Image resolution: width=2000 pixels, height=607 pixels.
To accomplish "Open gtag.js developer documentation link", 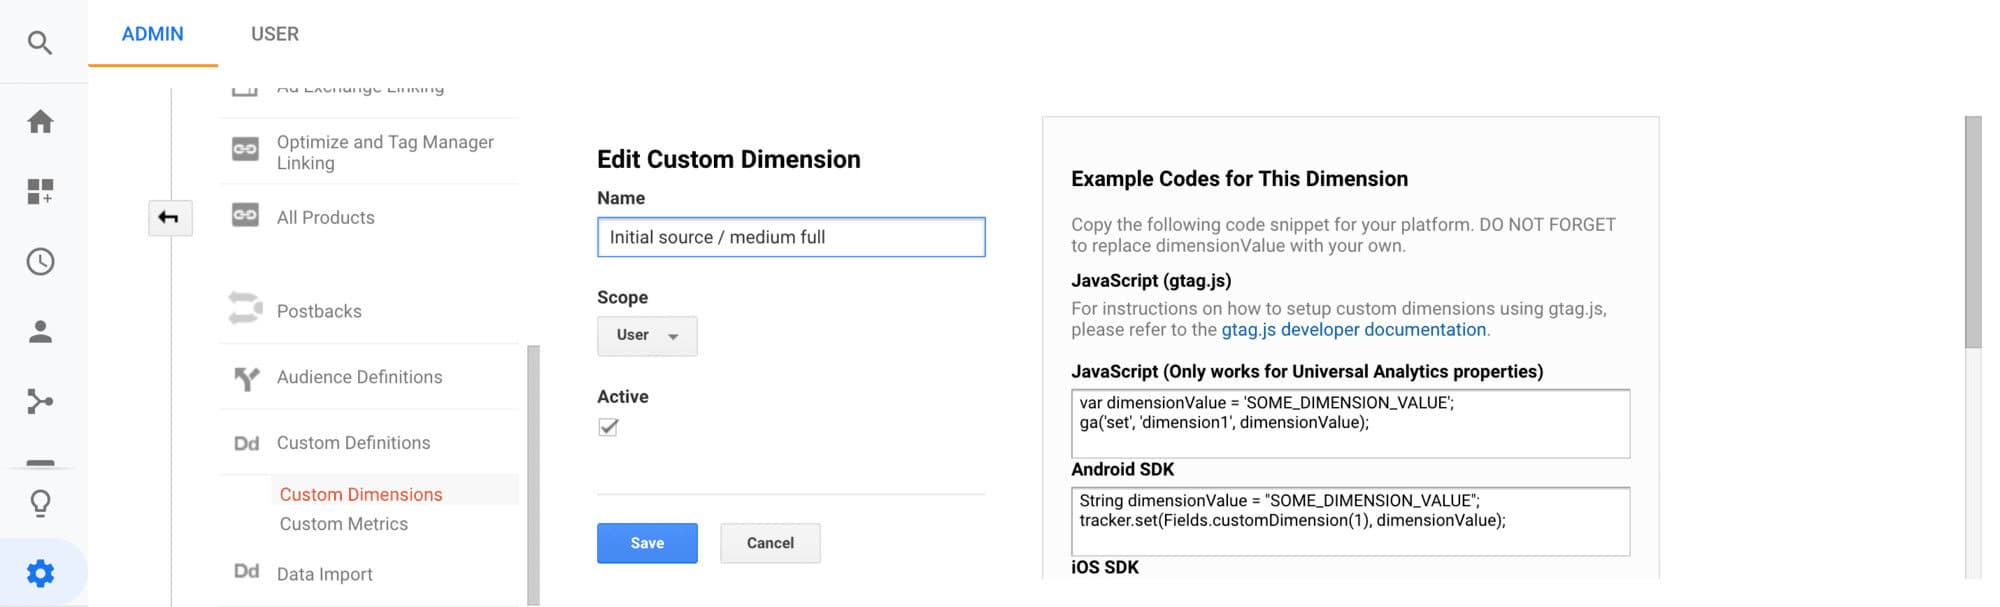I will (1354, 330).
